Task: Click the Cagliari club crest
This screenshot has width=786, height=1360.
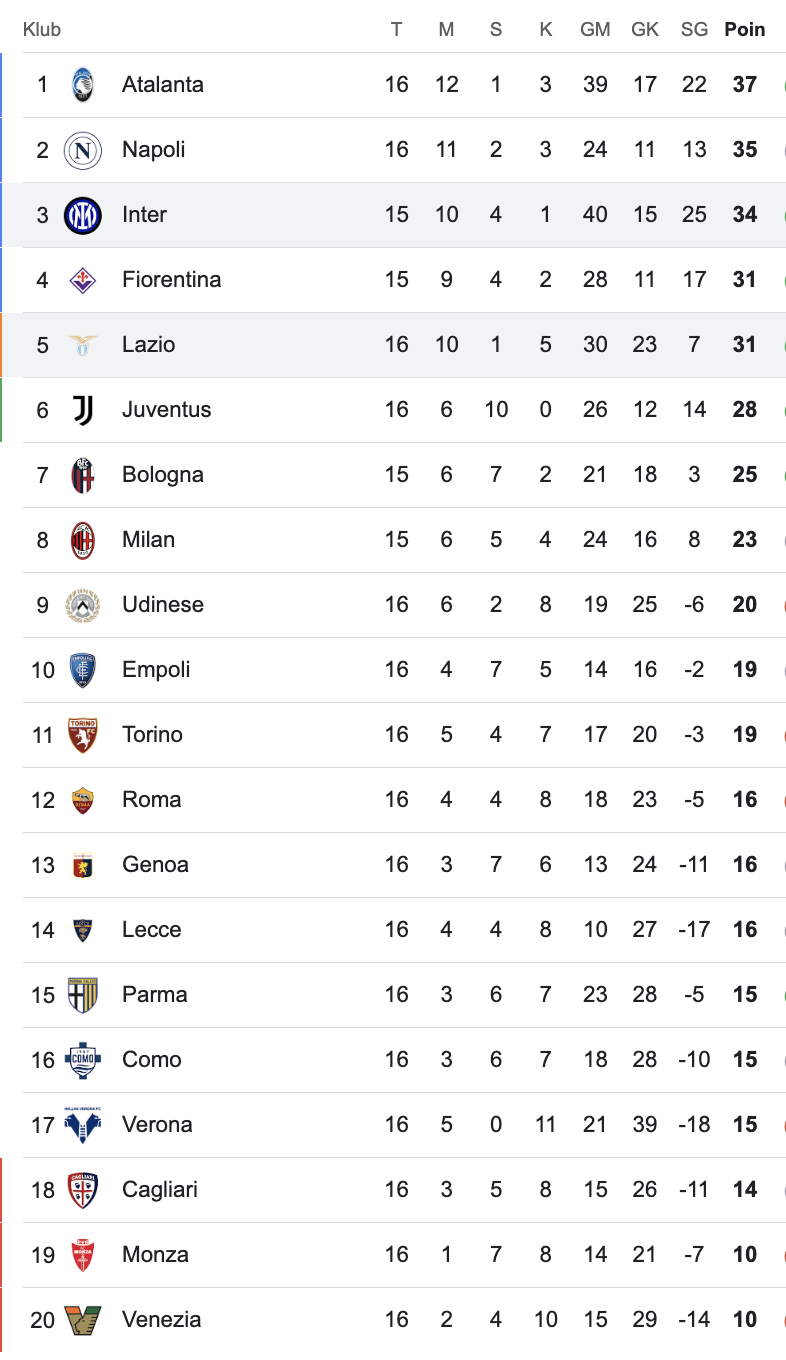Action: [x=83, y=1190]
